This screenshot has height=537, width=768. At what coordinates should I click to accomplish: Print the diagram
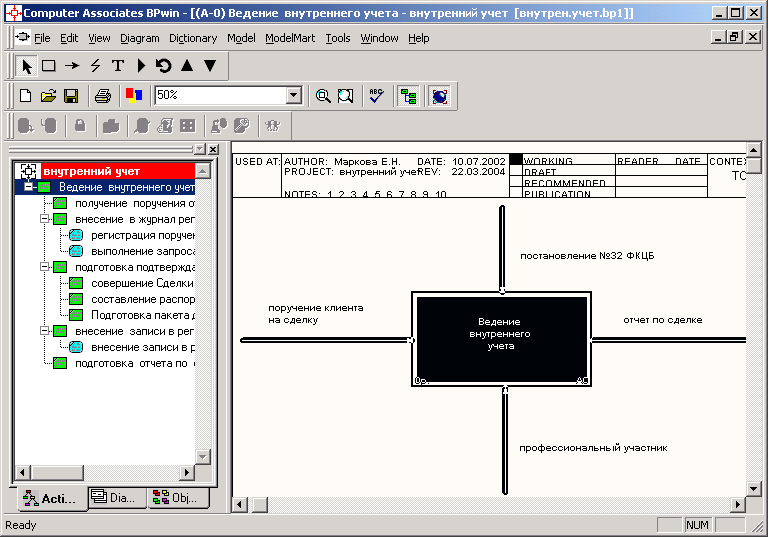click(103, 96)
